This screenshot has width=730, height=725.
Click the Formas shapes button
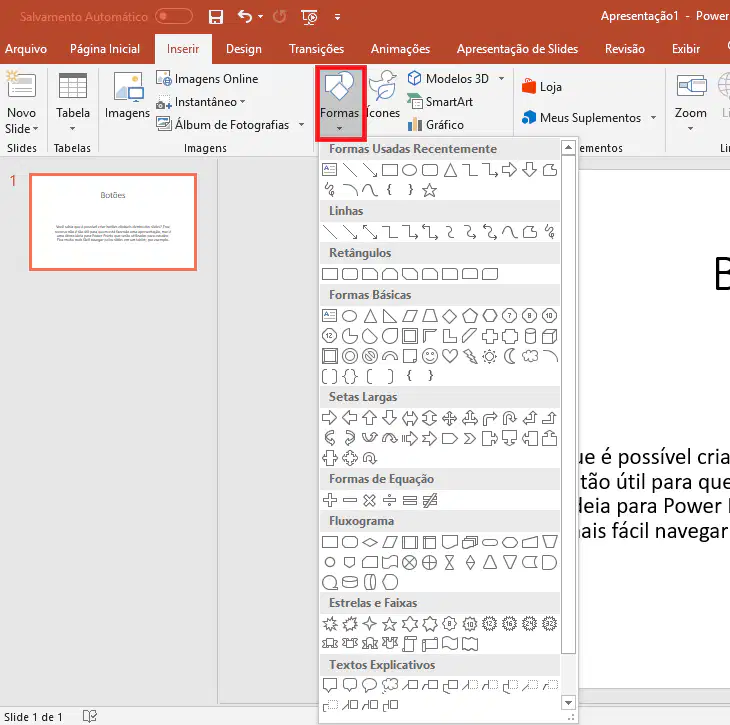point(340,102)
